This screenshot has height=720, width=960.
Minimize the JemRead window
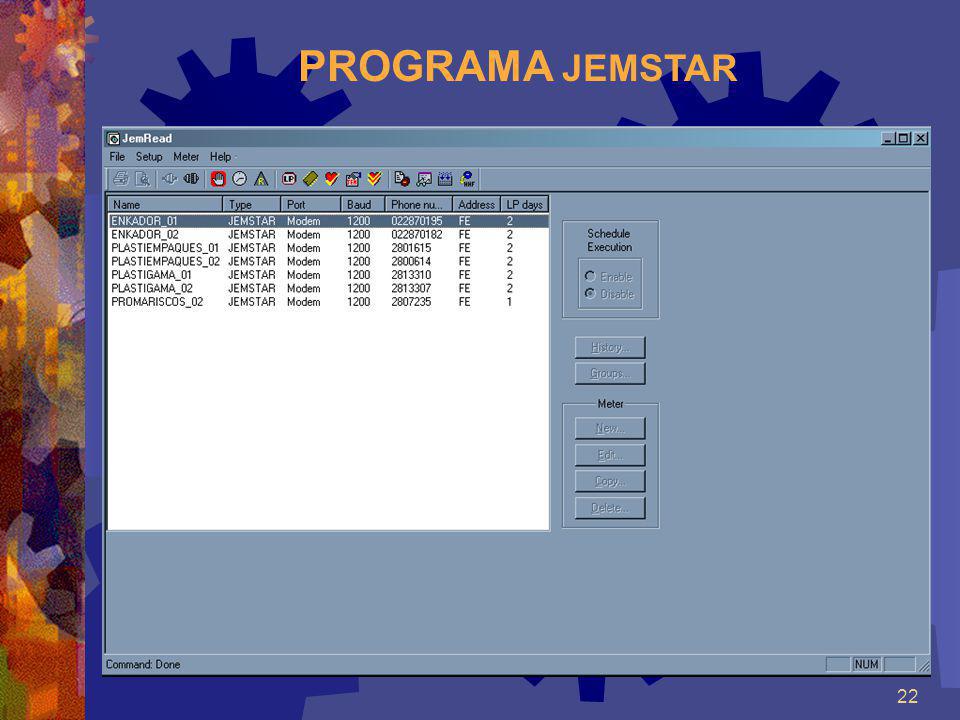888,138
